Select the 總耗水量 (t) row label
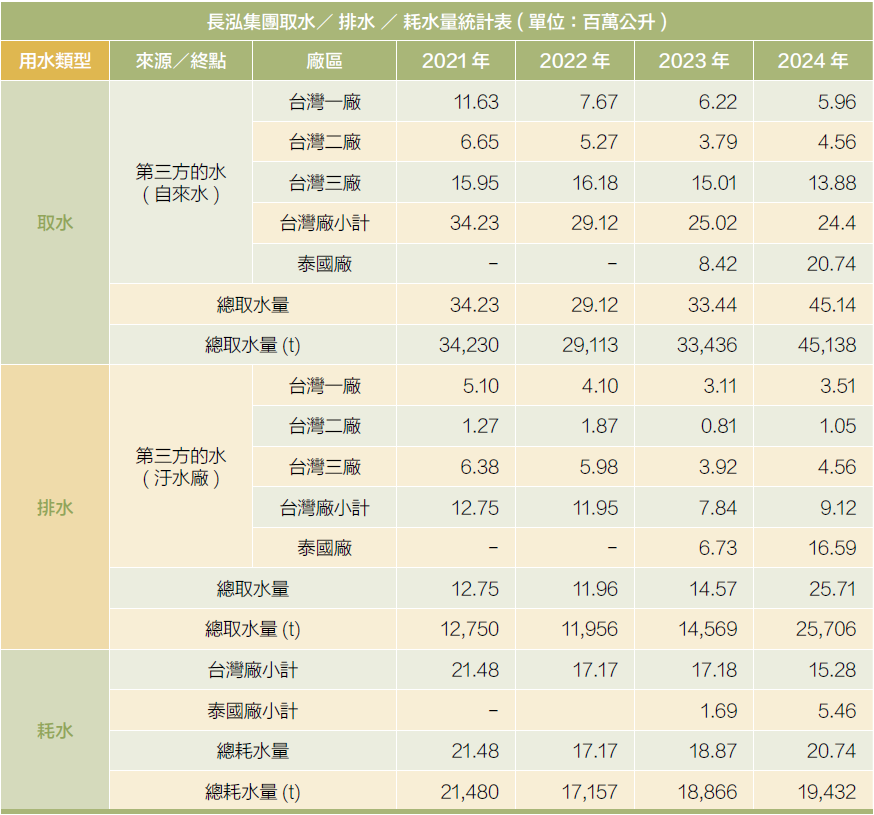This screenshot has height=815, width=874. (x=253, y=792)
